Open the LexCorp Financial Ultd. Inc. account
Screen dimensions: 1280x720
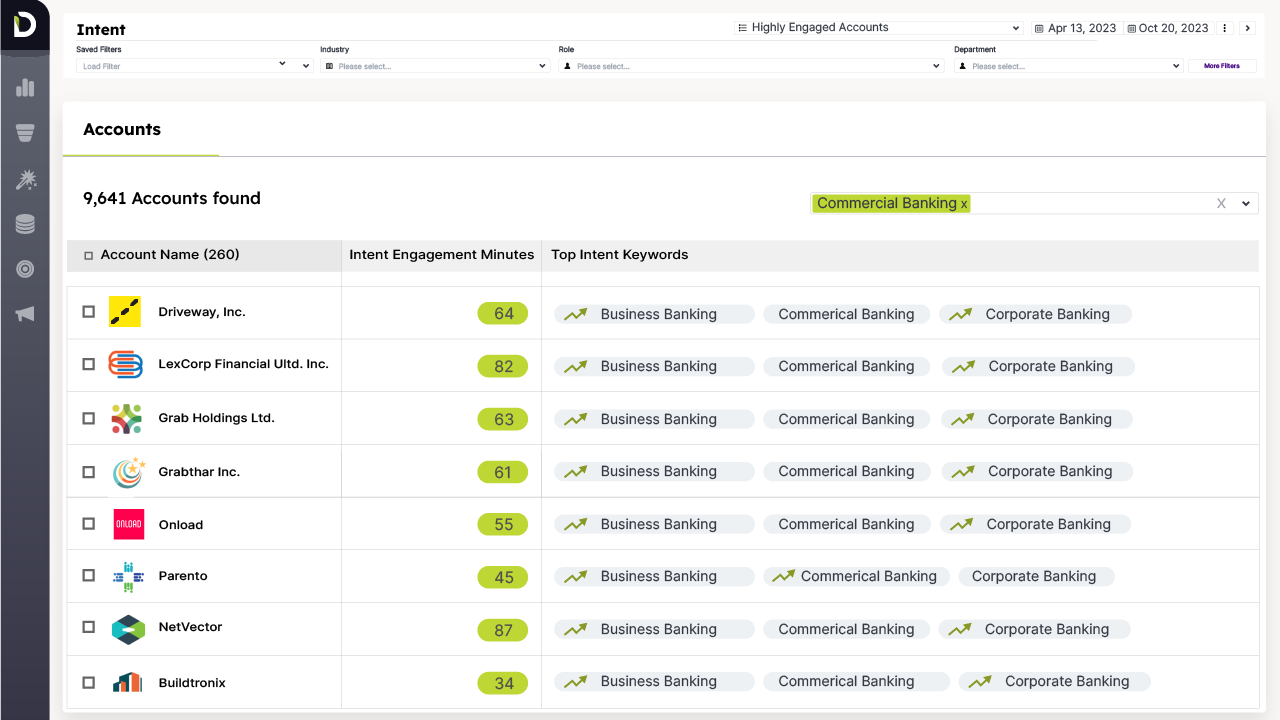pos(243,364)
